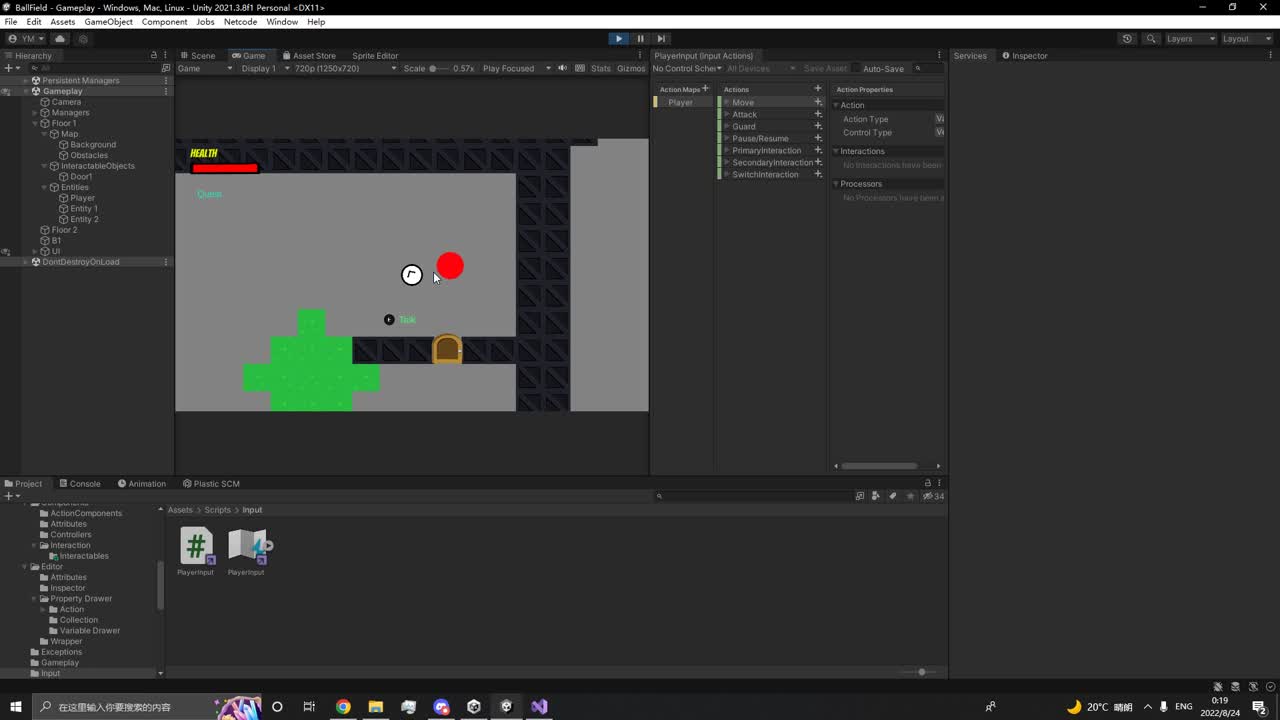Image resolution: width=1280 pixels, height=720 pixels.
Task: Expand the Guard action foldout
Action: [727, 126]
